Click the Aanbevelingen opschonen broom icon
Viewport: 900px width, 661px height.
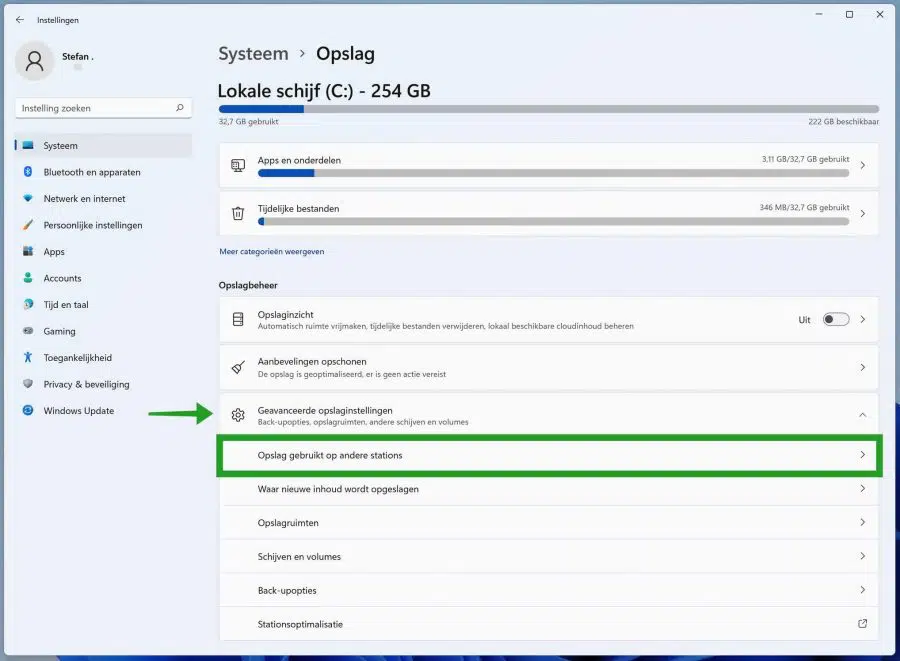pos(238,367)
